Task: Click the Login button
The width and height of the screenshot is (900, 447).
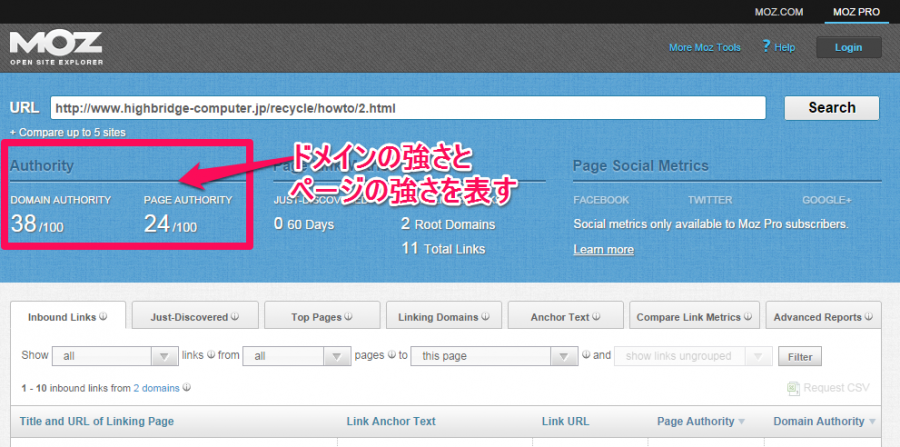Action: (848, 47)
